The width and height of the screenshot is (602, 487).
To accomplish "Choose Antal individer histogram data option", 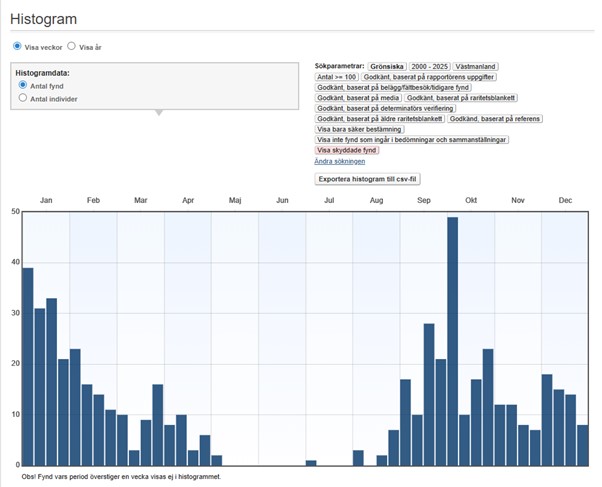I will tap(23, 98).
